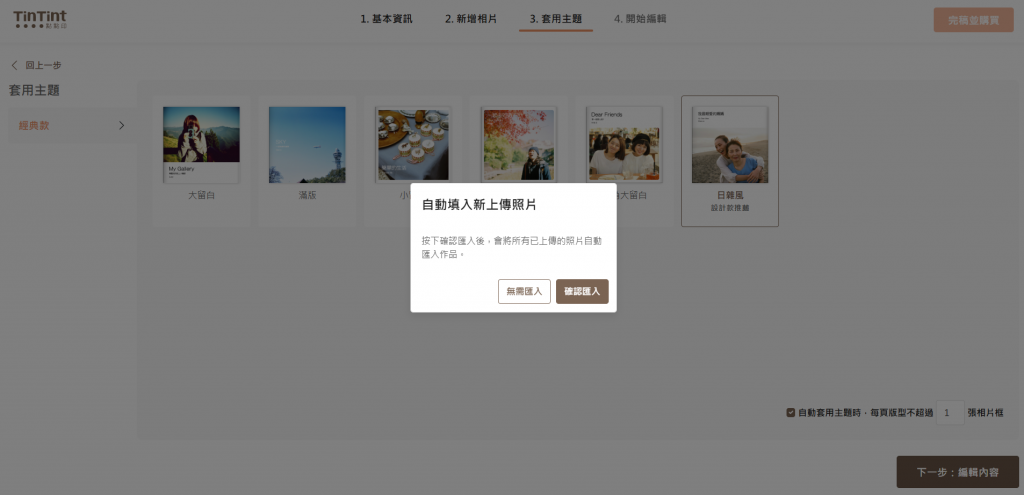The height and width of the screenshot is (495, 1024).
Task: Select the 經典款 theme category
Action: (35, 125)
